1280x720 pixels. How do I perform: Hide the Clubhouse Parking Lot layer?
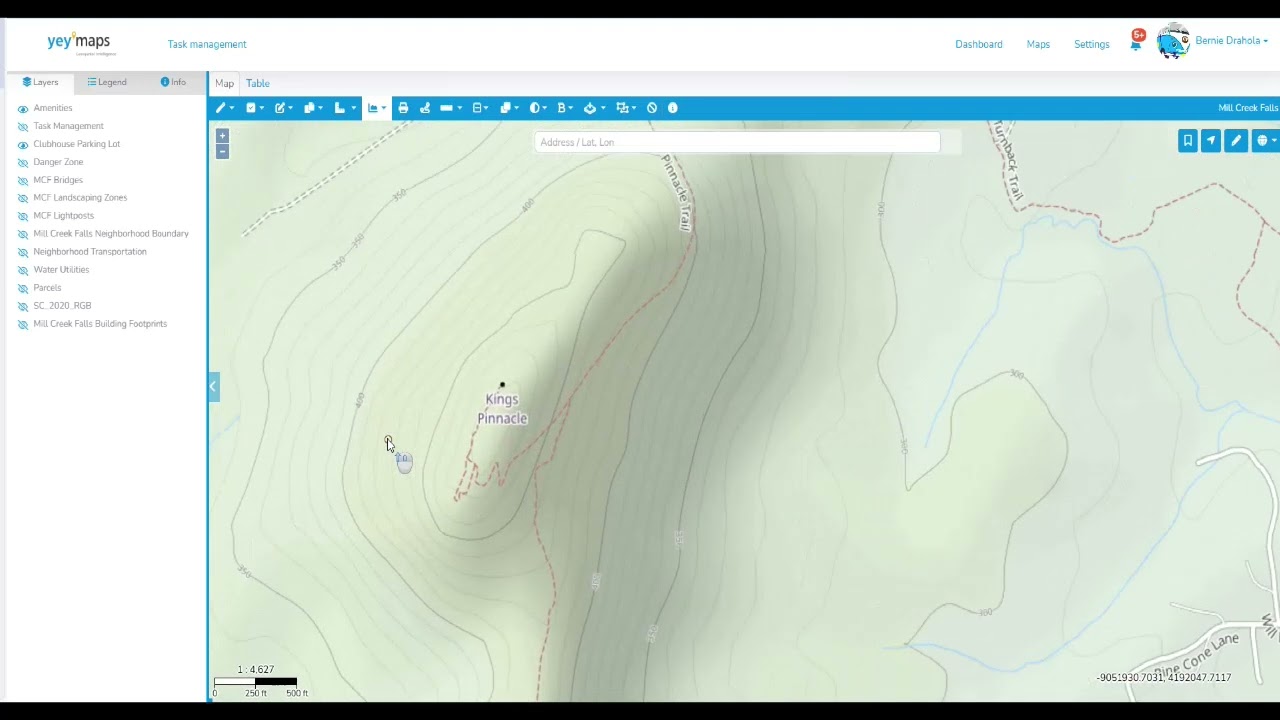click(x=23, y=145)
